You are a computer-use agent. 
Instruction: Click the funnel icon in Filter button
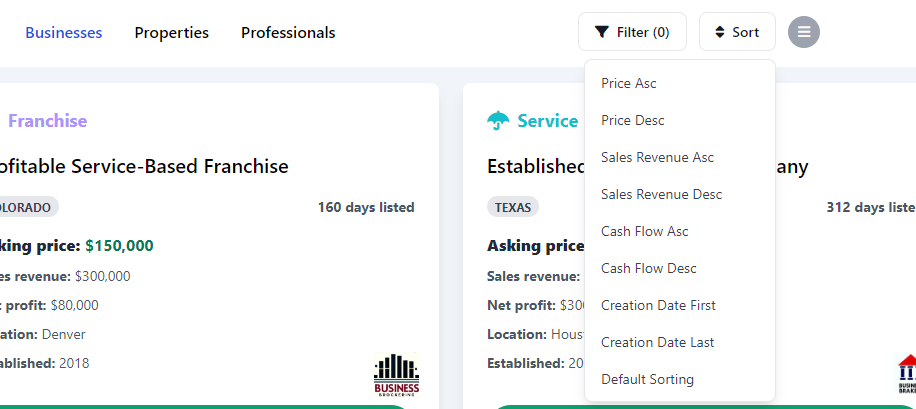pyautogui.click(x=601, y=32)
